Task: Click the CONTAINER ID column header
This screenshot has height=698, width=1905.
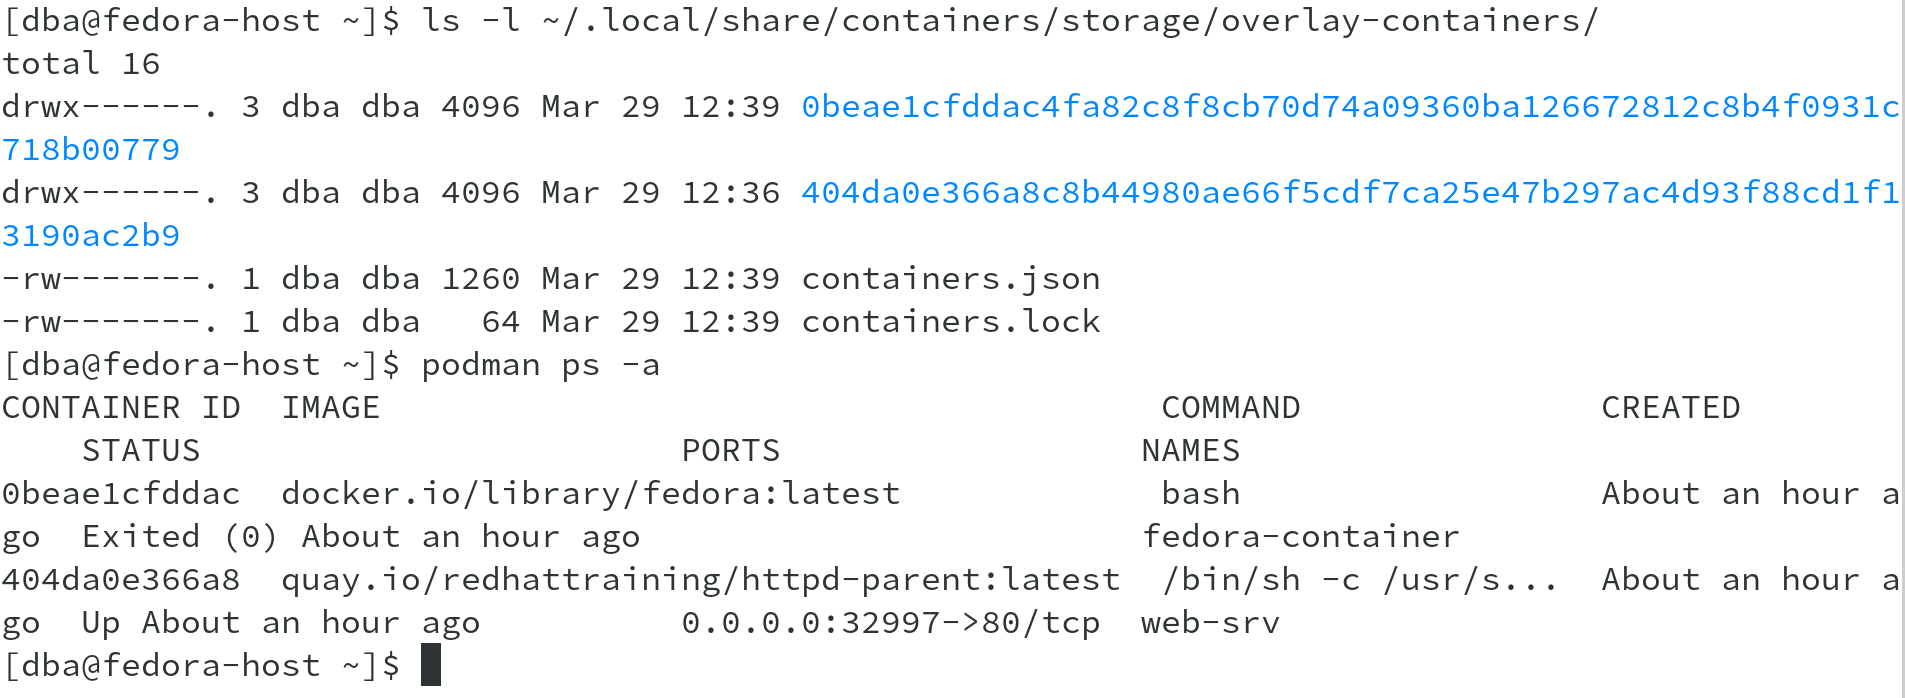Action: point(121,408)
